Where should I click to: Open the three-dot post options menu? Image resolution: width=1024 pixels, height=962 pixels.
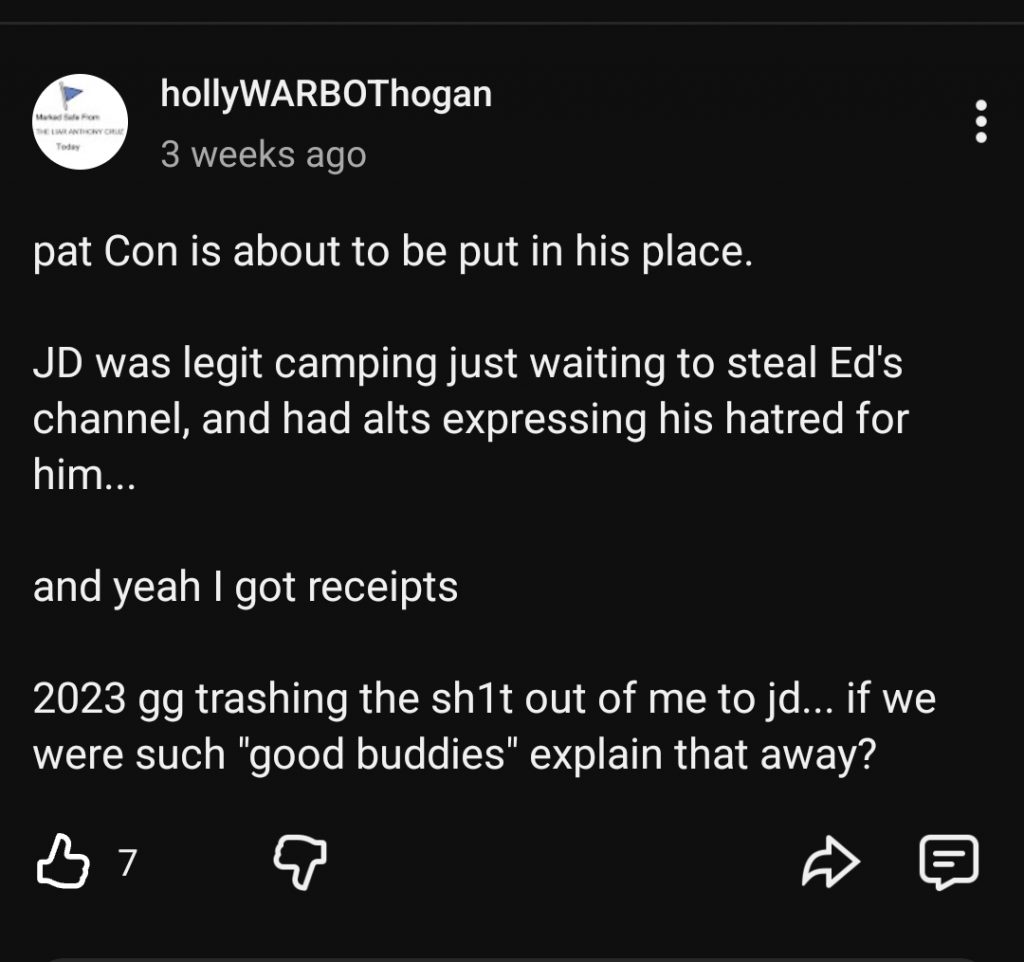[981, 122]
